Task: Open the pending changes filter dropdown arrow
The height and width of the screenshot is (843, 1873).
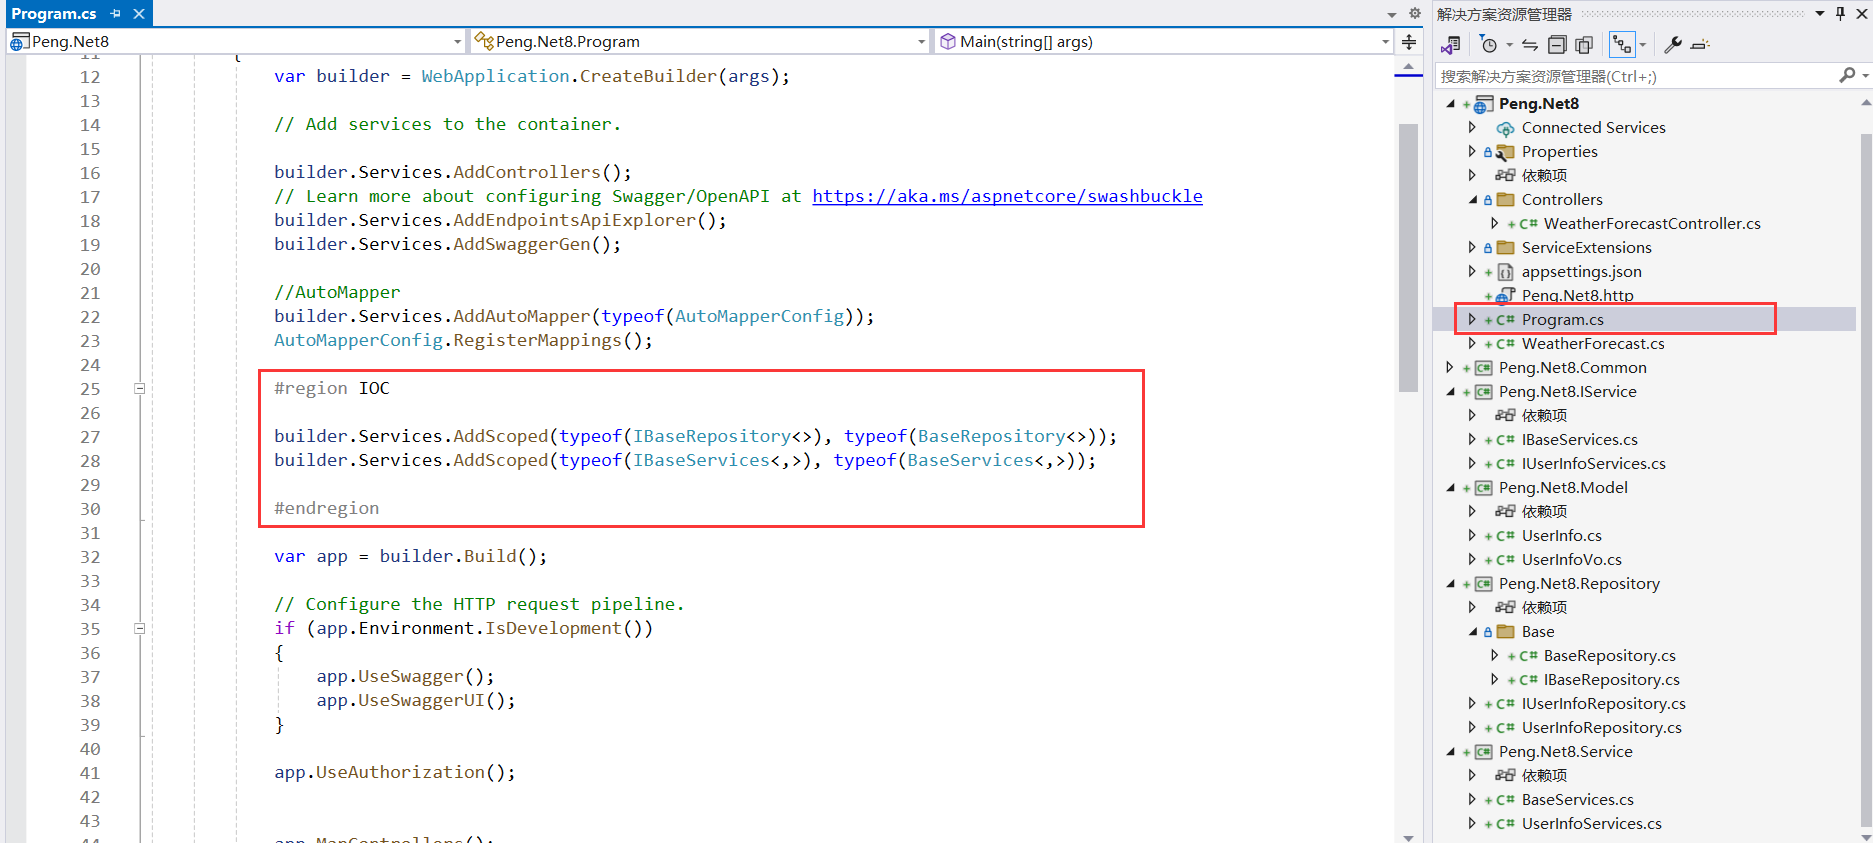Action: tap(1509, 45)
